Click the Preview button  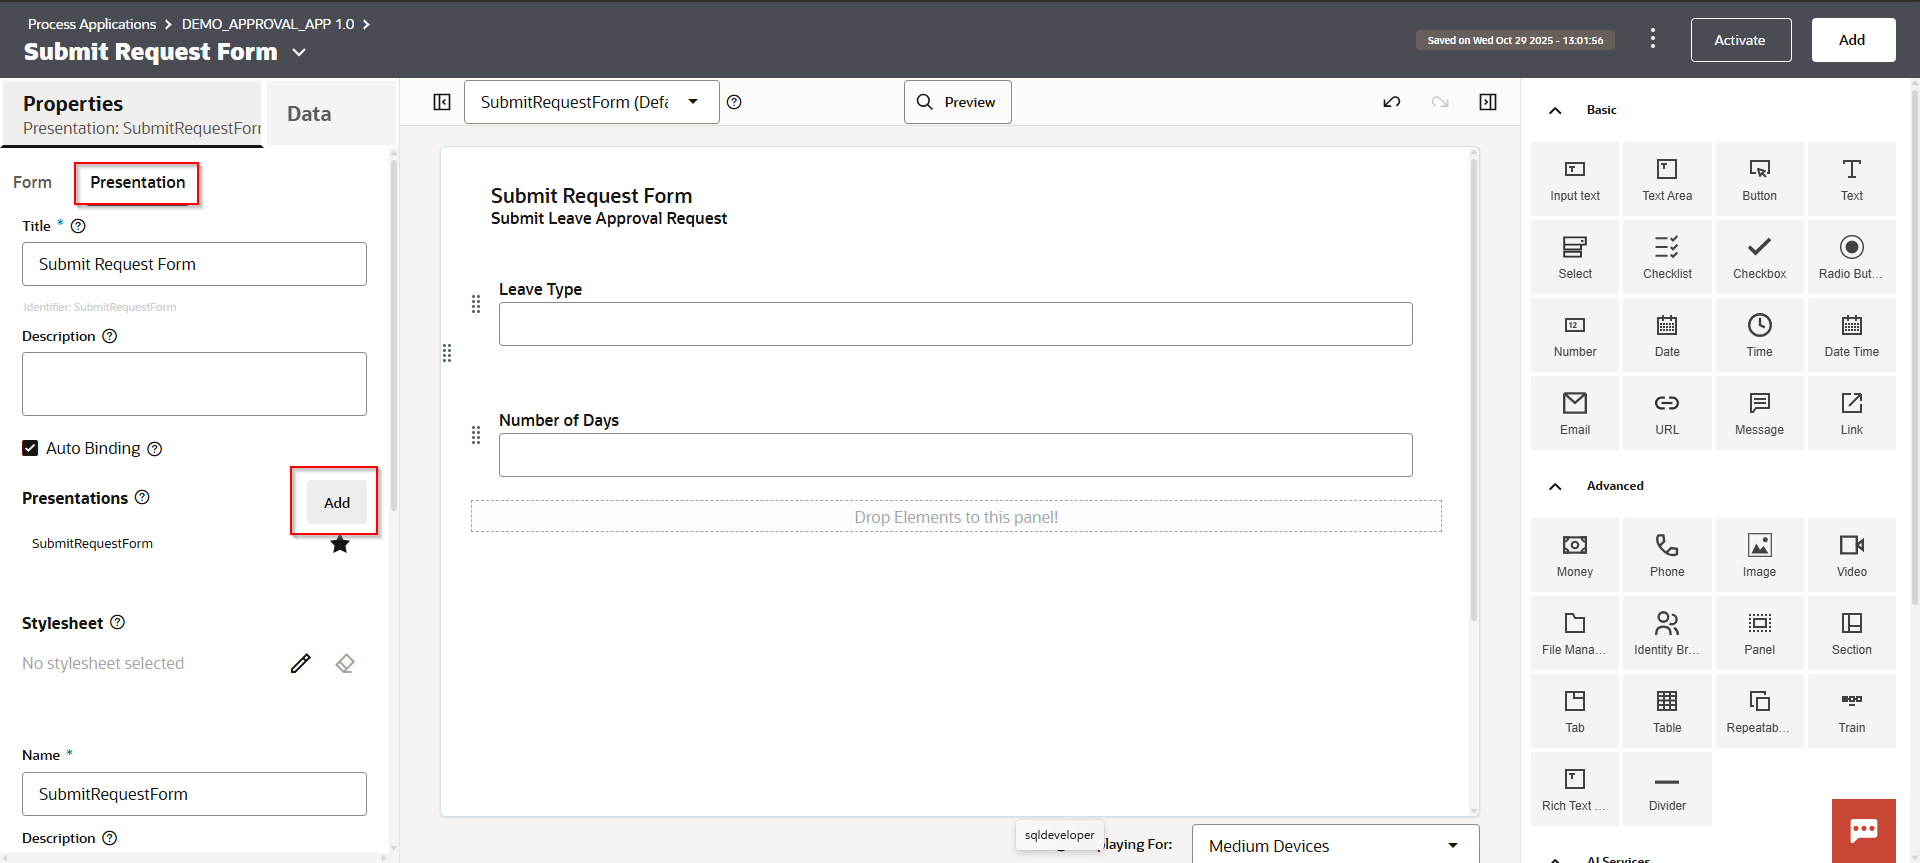957,102
